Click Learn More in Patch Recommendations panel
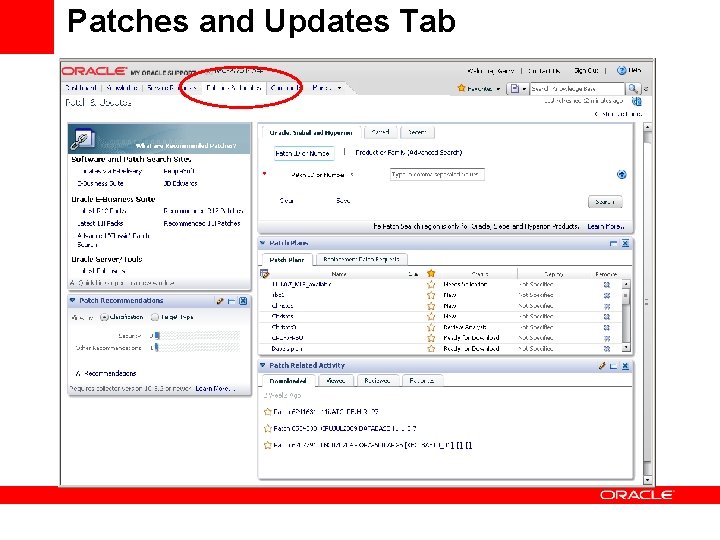Viewport: 720px width, 540px height. click(x=215, y=388)
